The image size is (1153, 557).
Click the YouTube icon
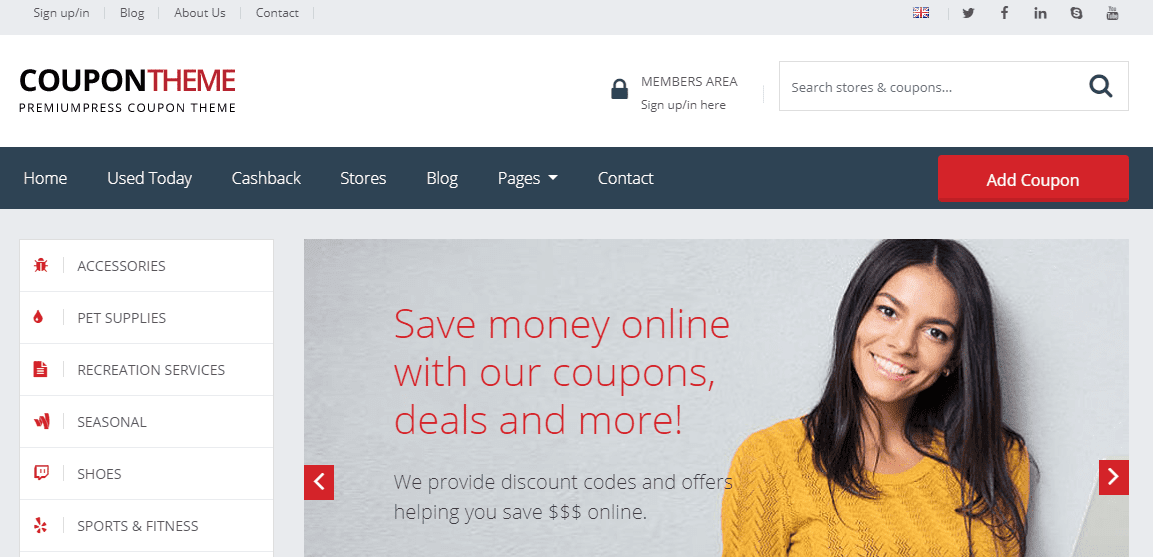click(x=1113, y=13)
